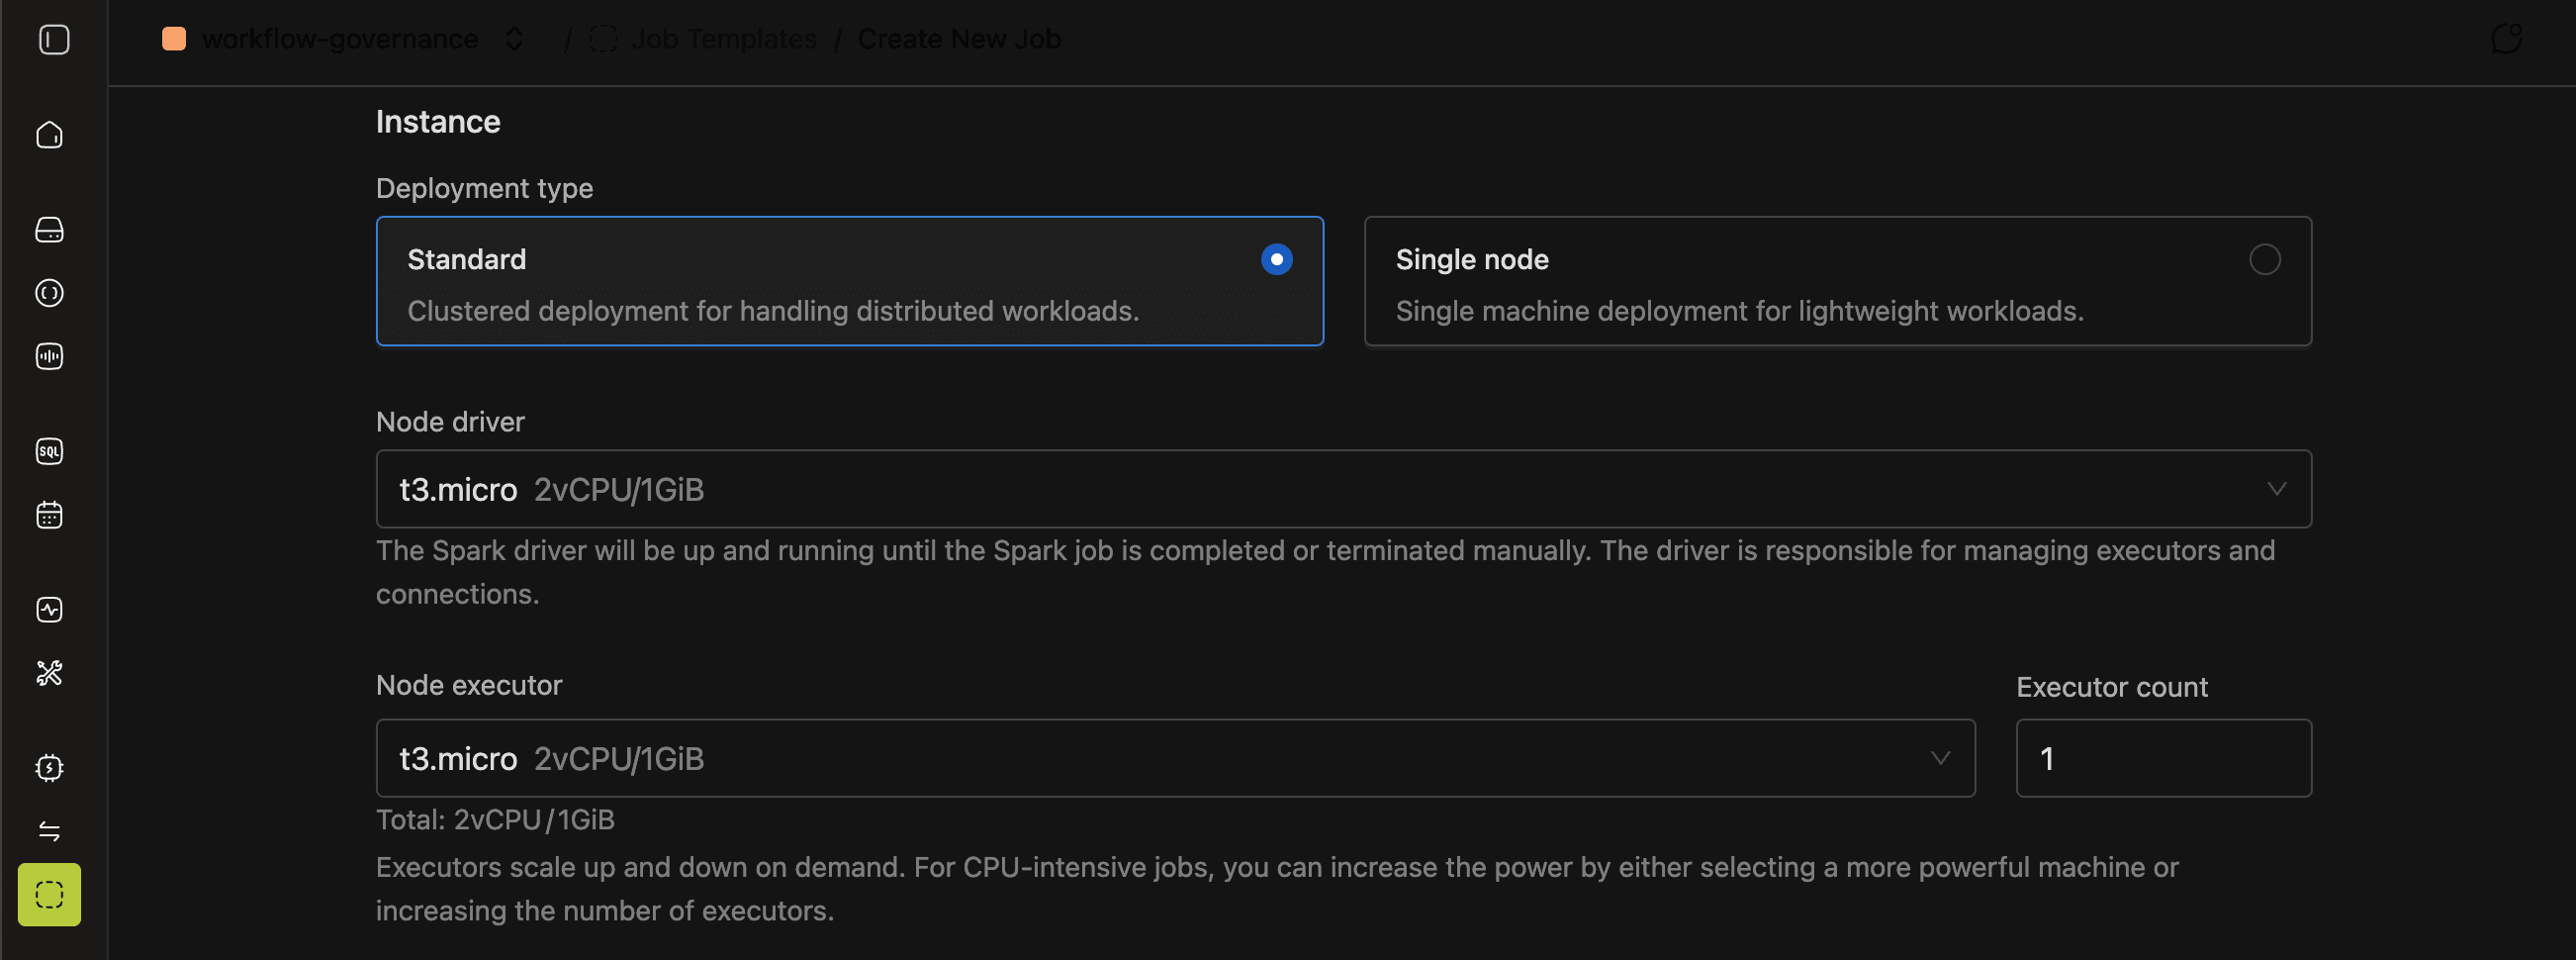Open the Home icon in sidebar

[x=49, y=135]
